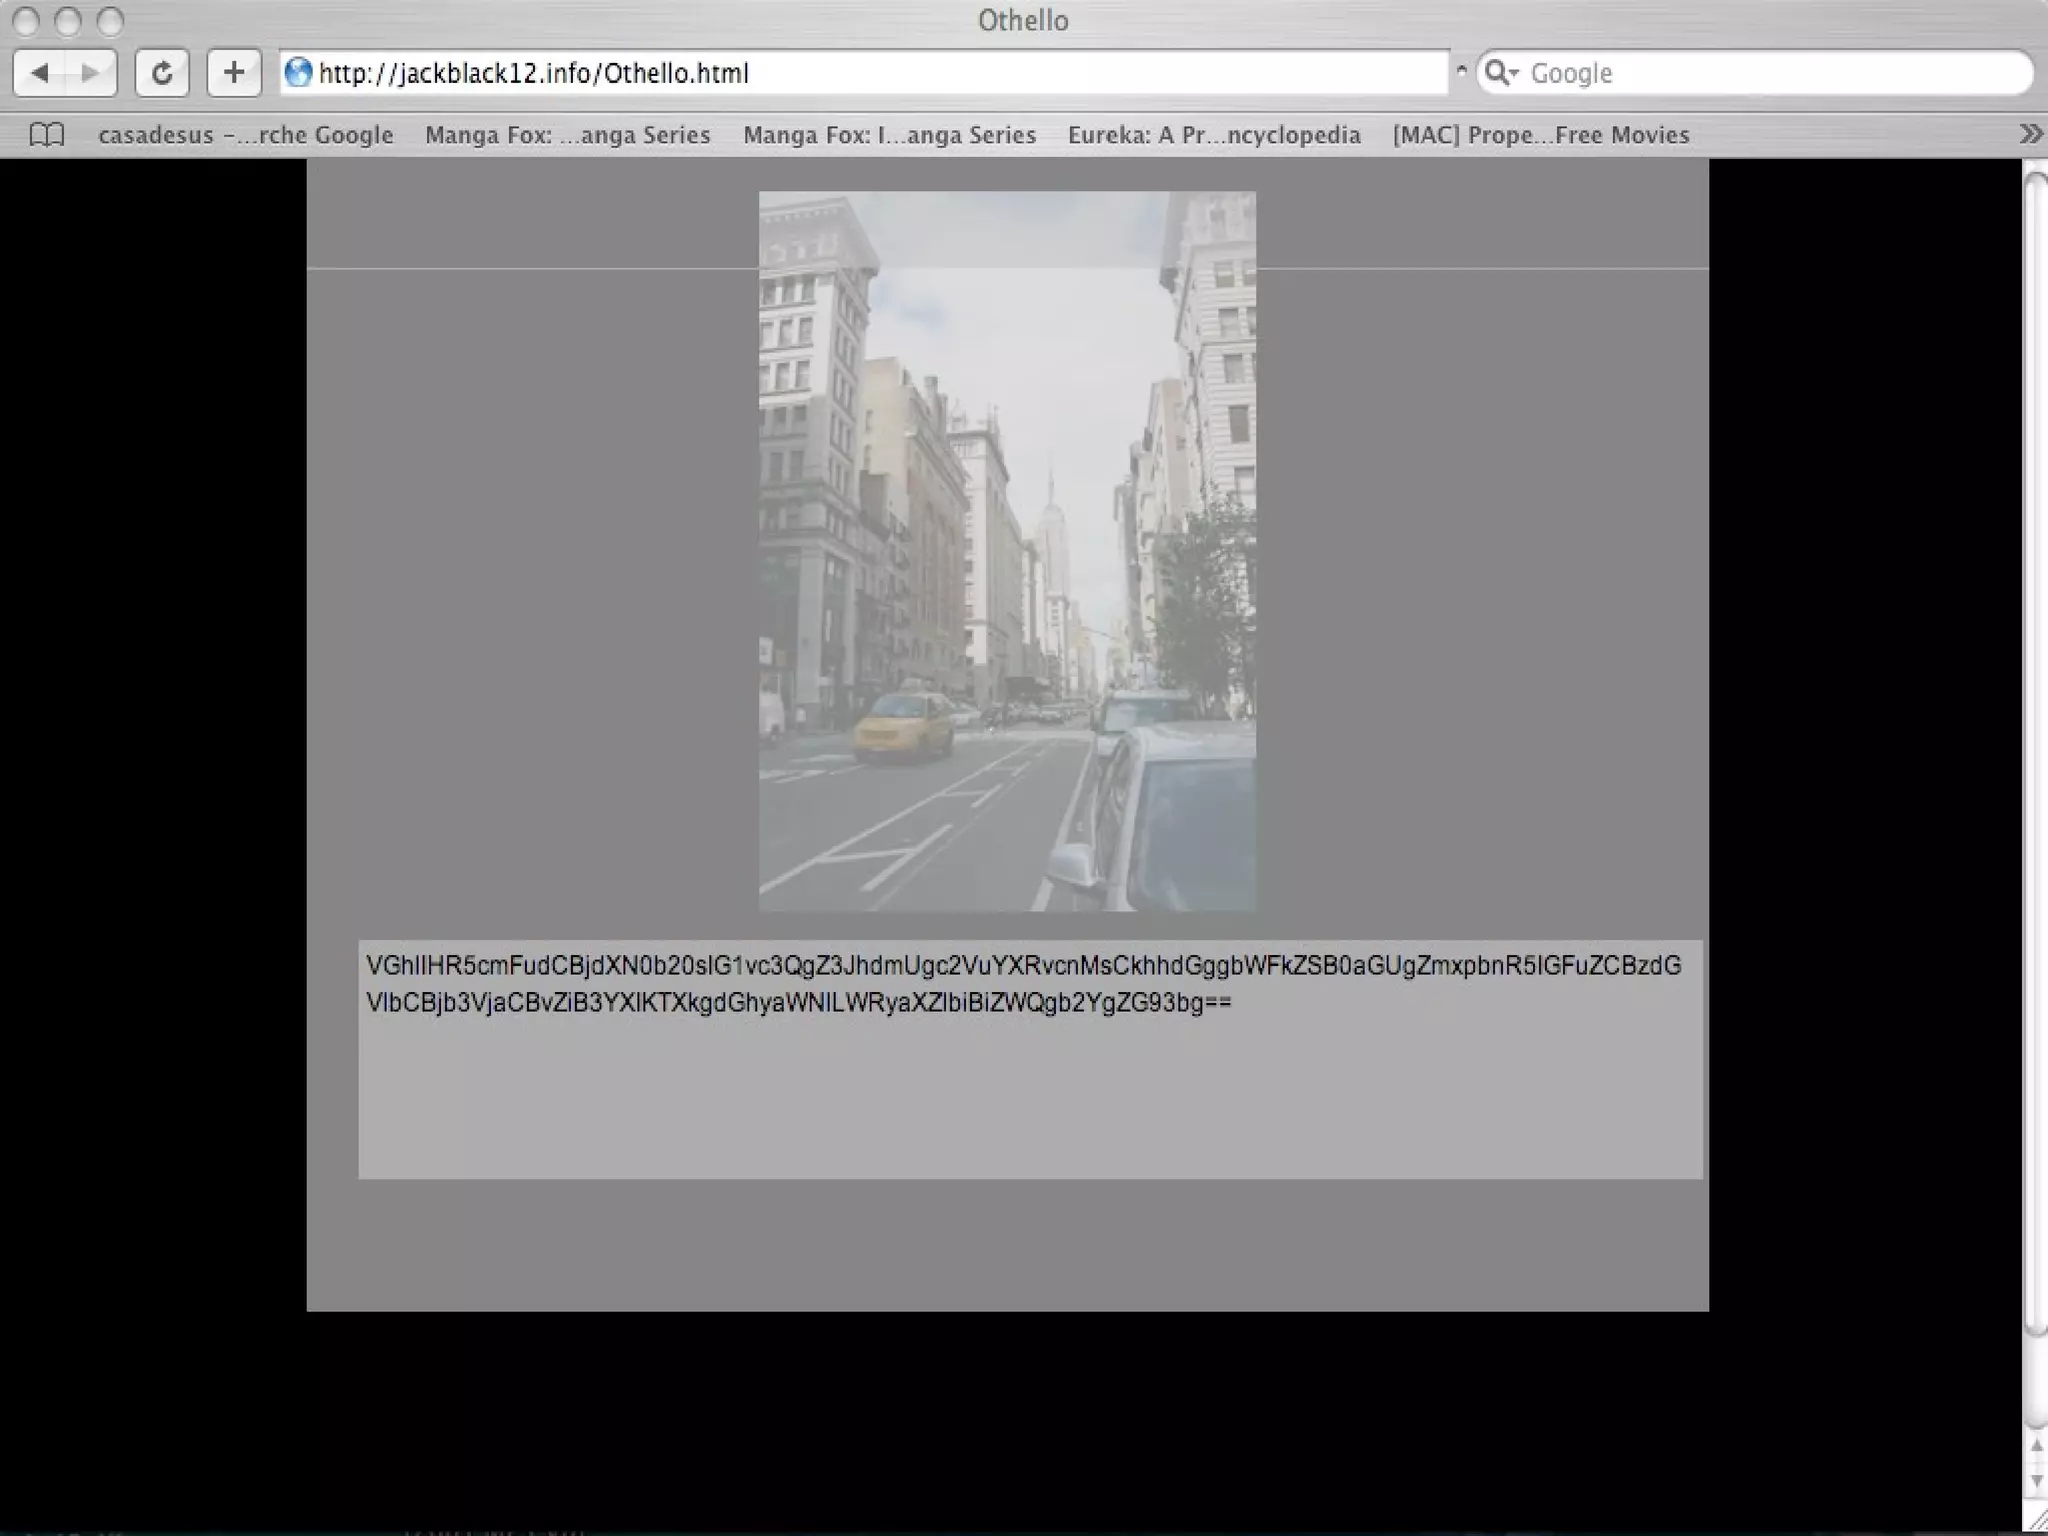2048x1536 pixels.
Task: Open first Manga Fox bookmark
Action: click(567, 135)
